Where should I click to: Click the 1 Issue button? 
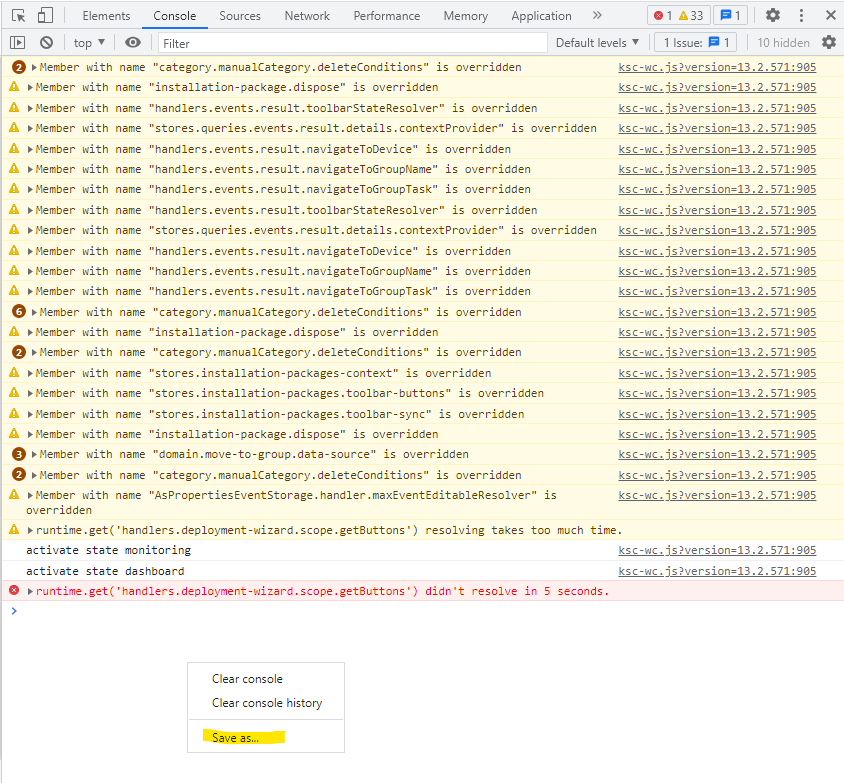click(x=695, y=43)
